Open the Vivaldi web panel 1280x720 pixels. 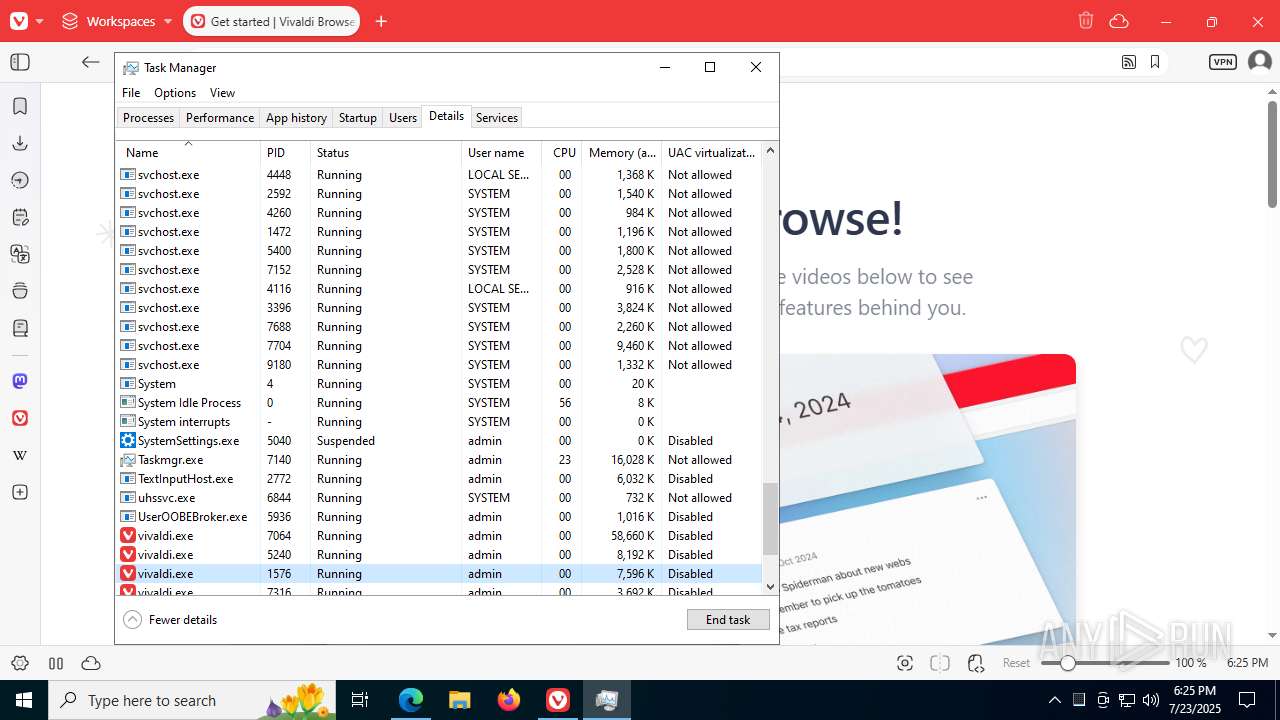(x=20, y=418)
